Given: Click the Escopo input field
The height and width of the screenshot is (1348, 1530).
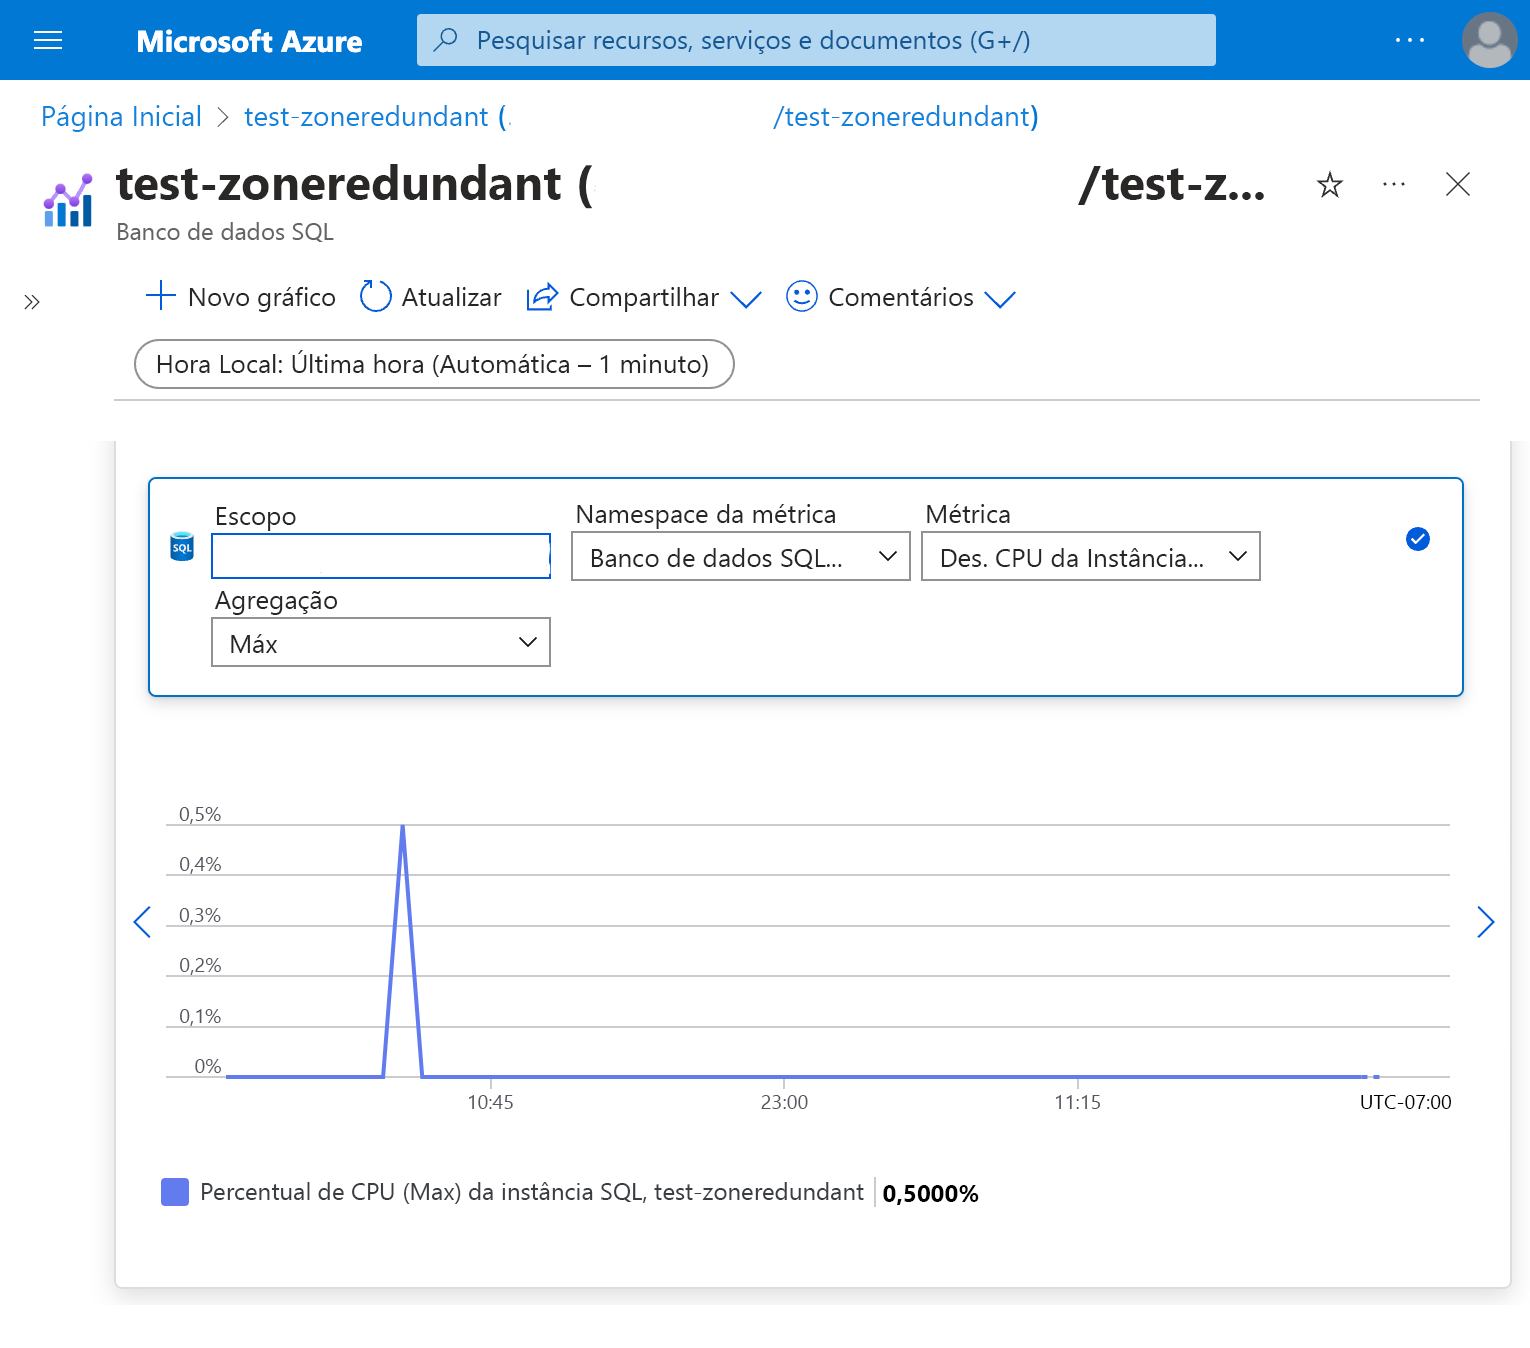Looking at the screenshot, I should click(380, 556).
